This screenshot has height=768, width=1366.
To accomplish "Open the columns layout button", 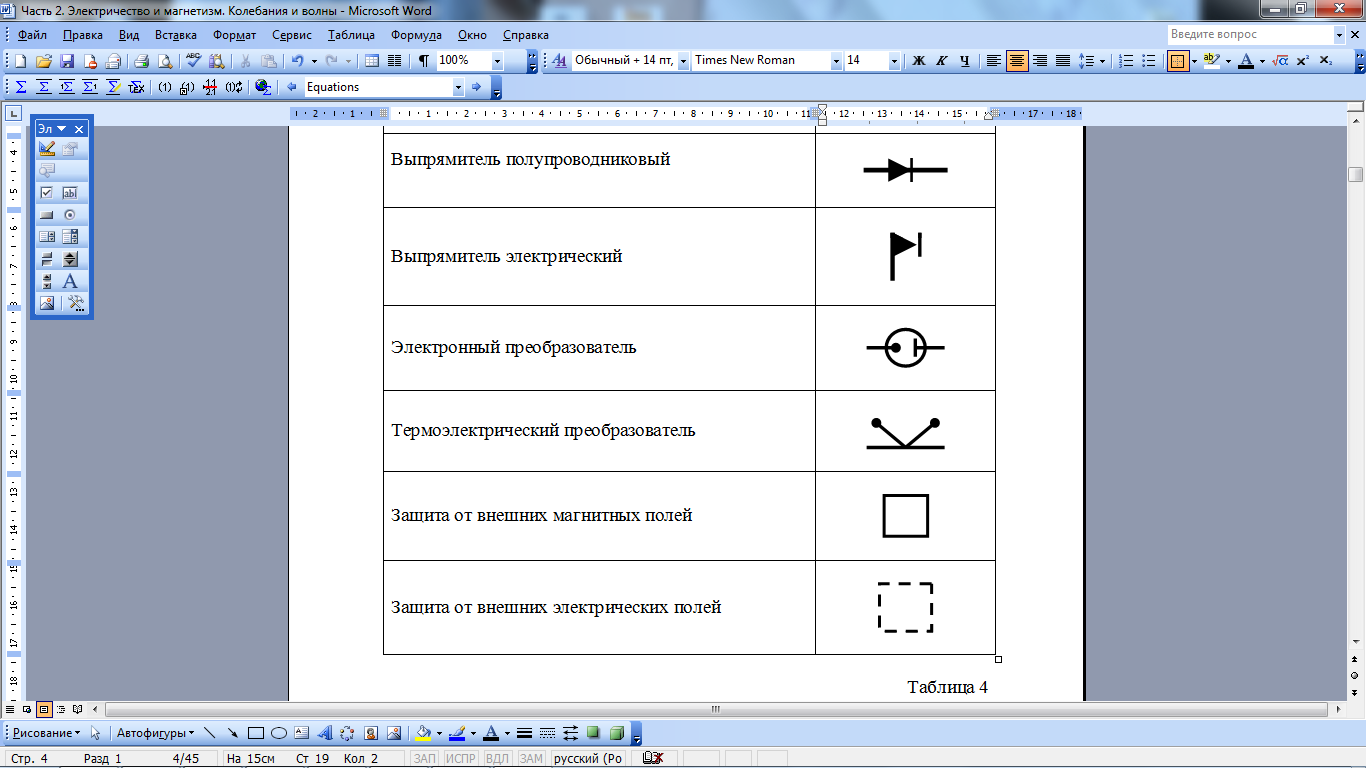I will point(395,61).
